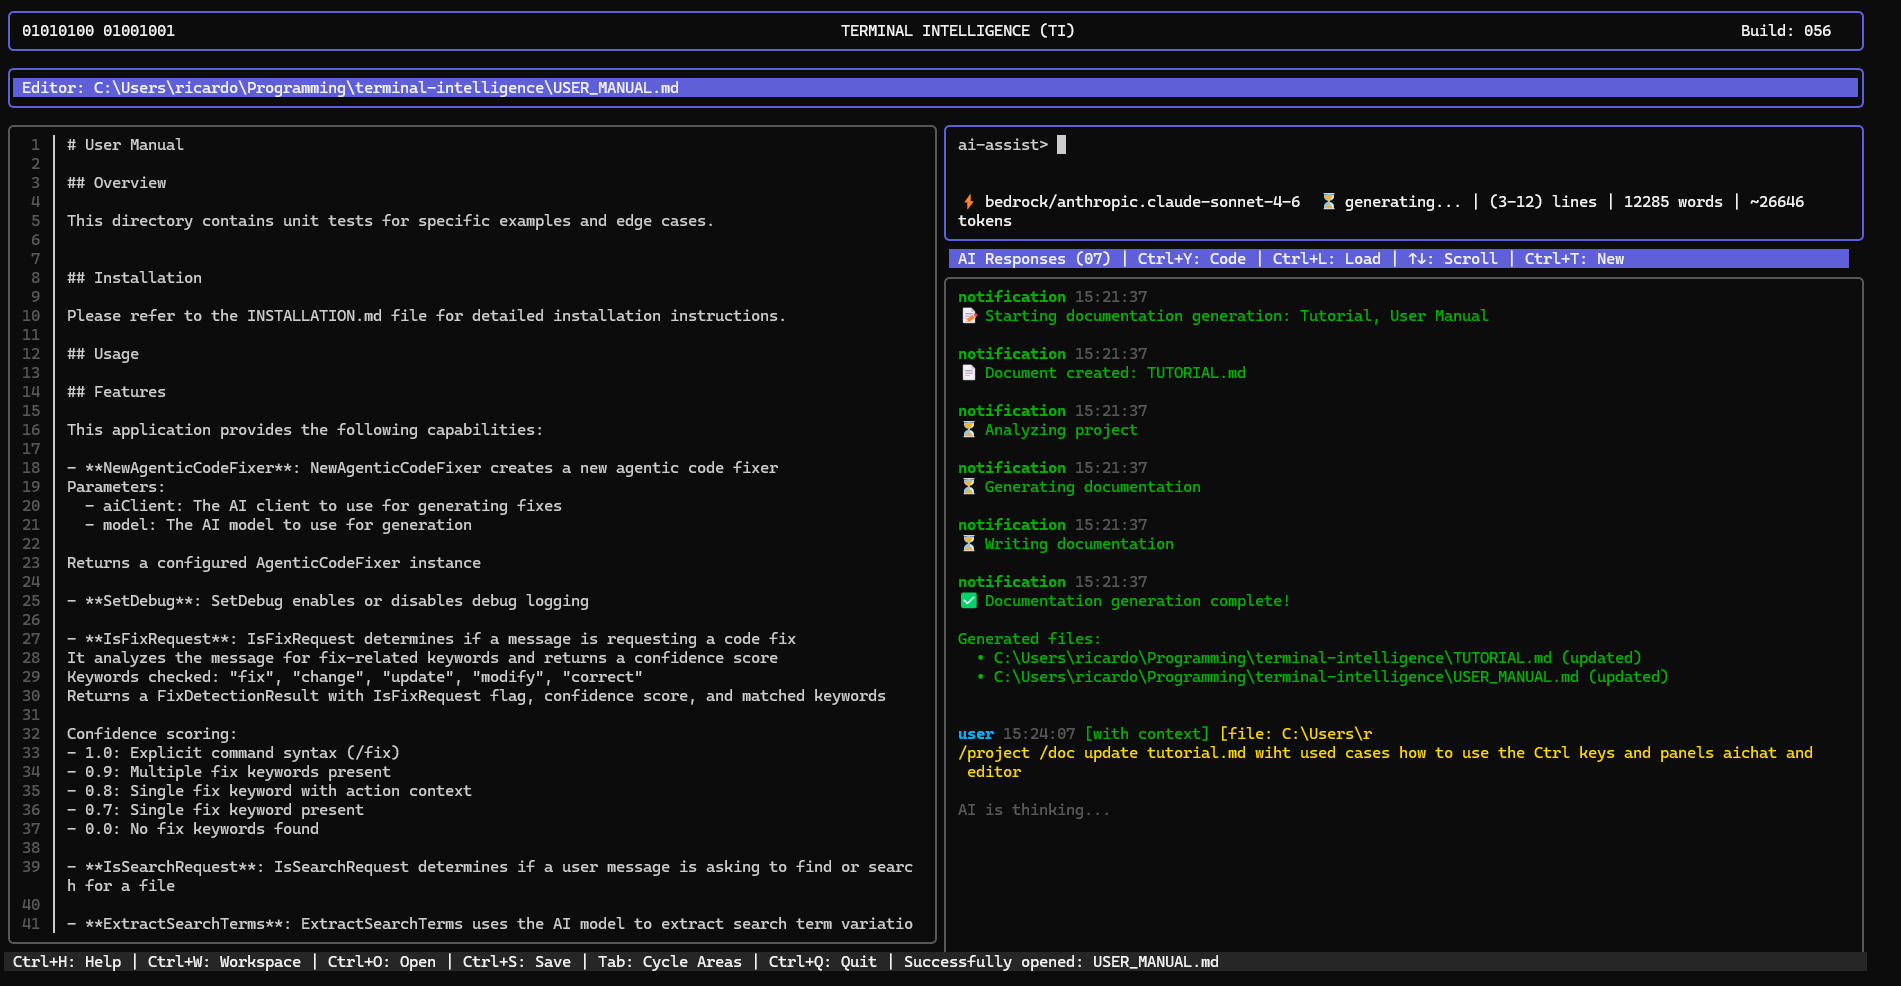Click the document icon beside Document created: TUTORIAL.md
This screenshot has width=1901, height=986.
[x=968, y=372]
